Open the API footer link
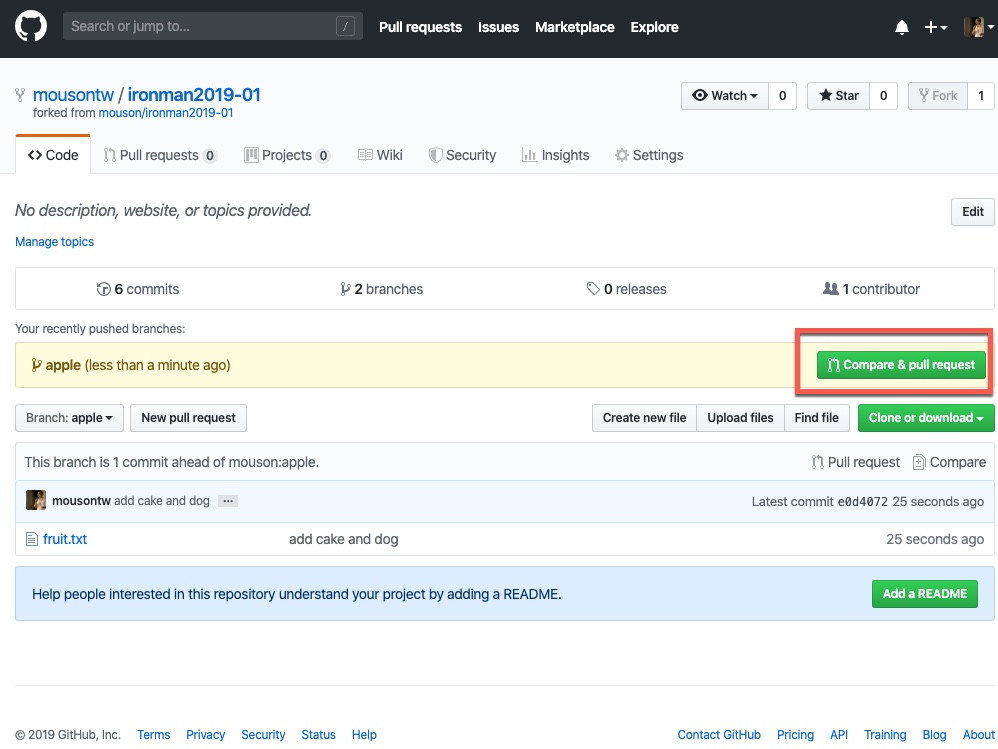This screenshot has width=998, height=749. (839, 734)
